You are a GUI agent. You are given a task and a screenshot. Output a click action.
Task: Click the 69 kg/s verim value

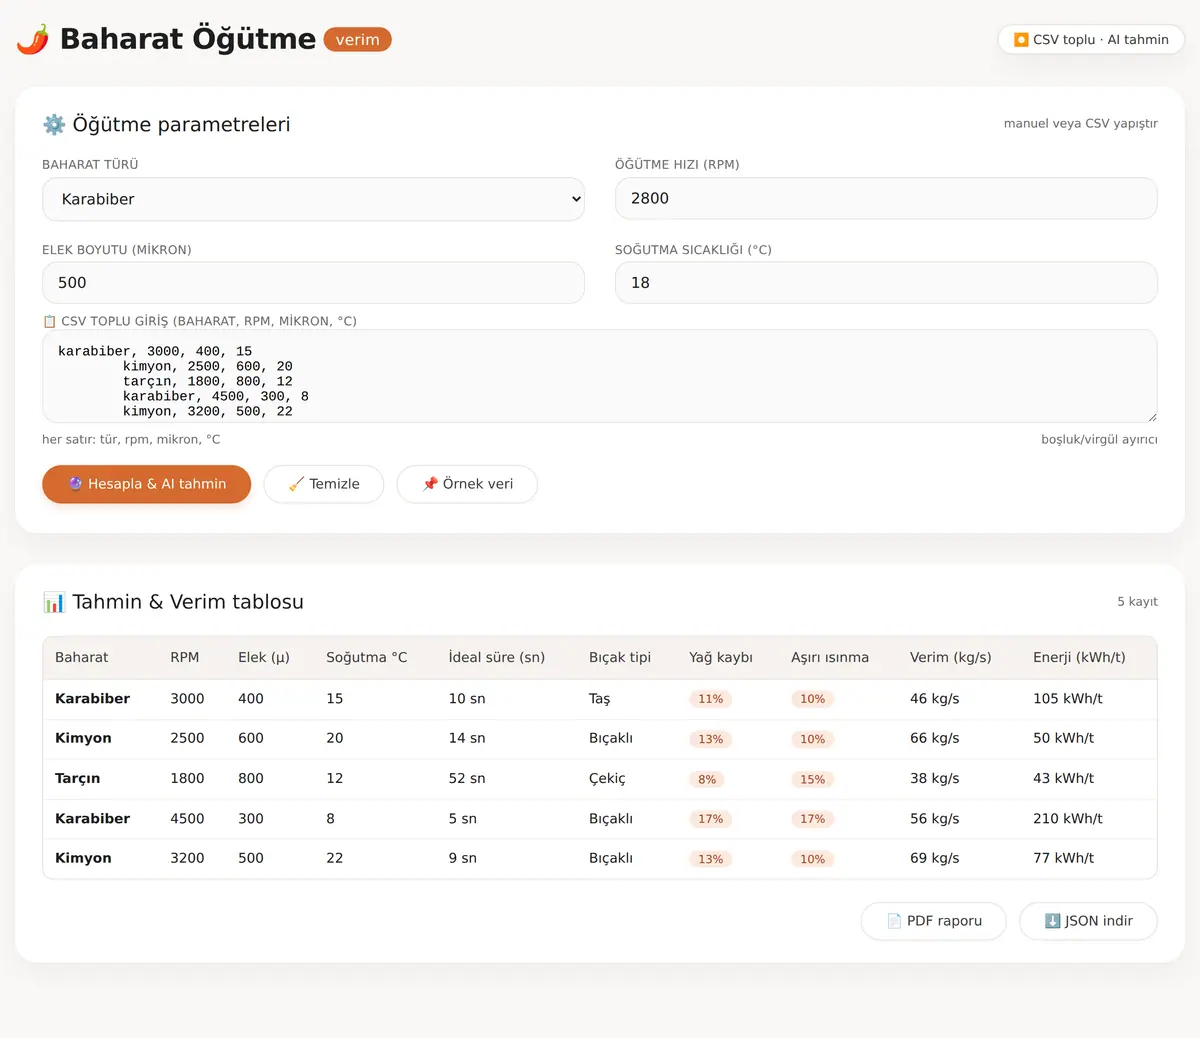tap(935, 858)
